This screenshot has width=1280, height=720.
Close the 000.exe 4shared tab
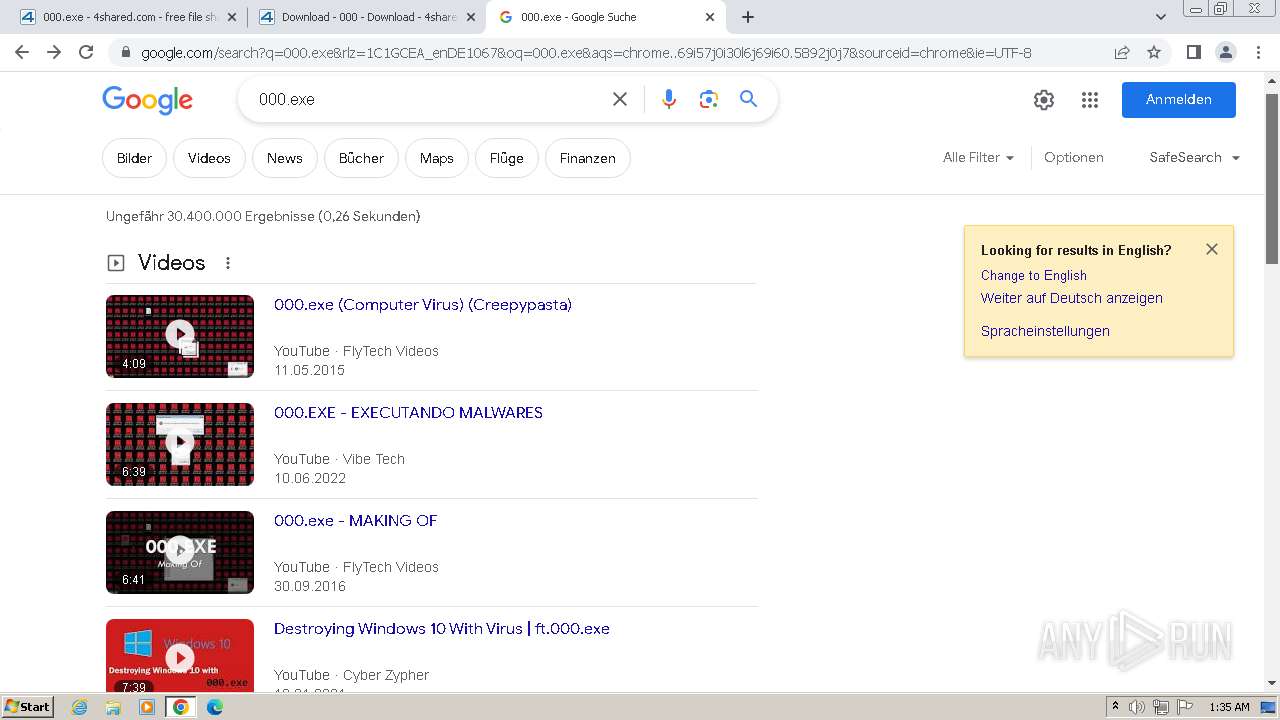(x=232, y=17)
